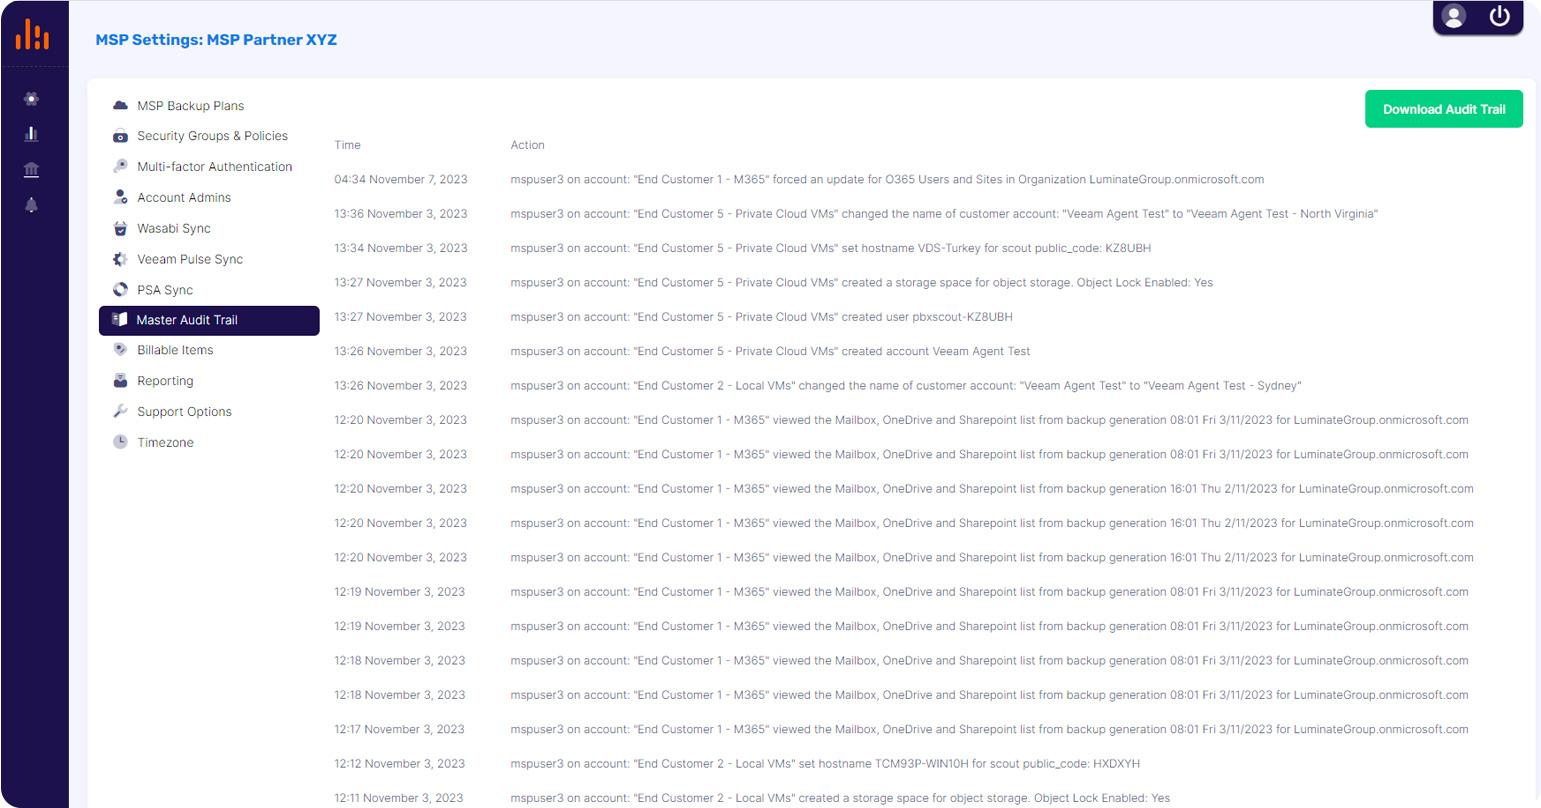Open the Reporting section
Viewport: 1541px width, 808px height.
[x=165, y=381]
